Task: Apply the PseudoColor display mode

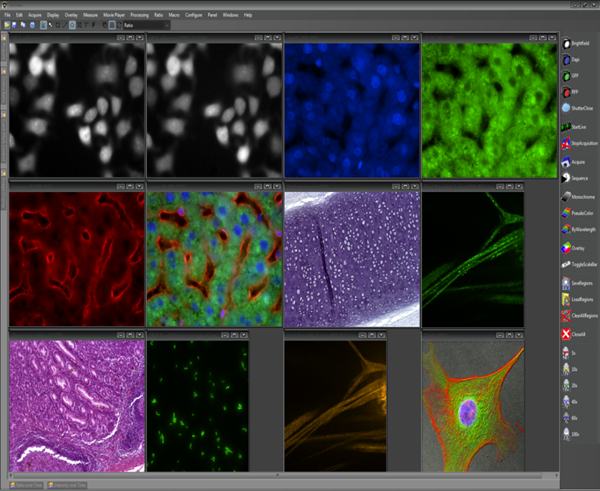Action: coord(566,213)
